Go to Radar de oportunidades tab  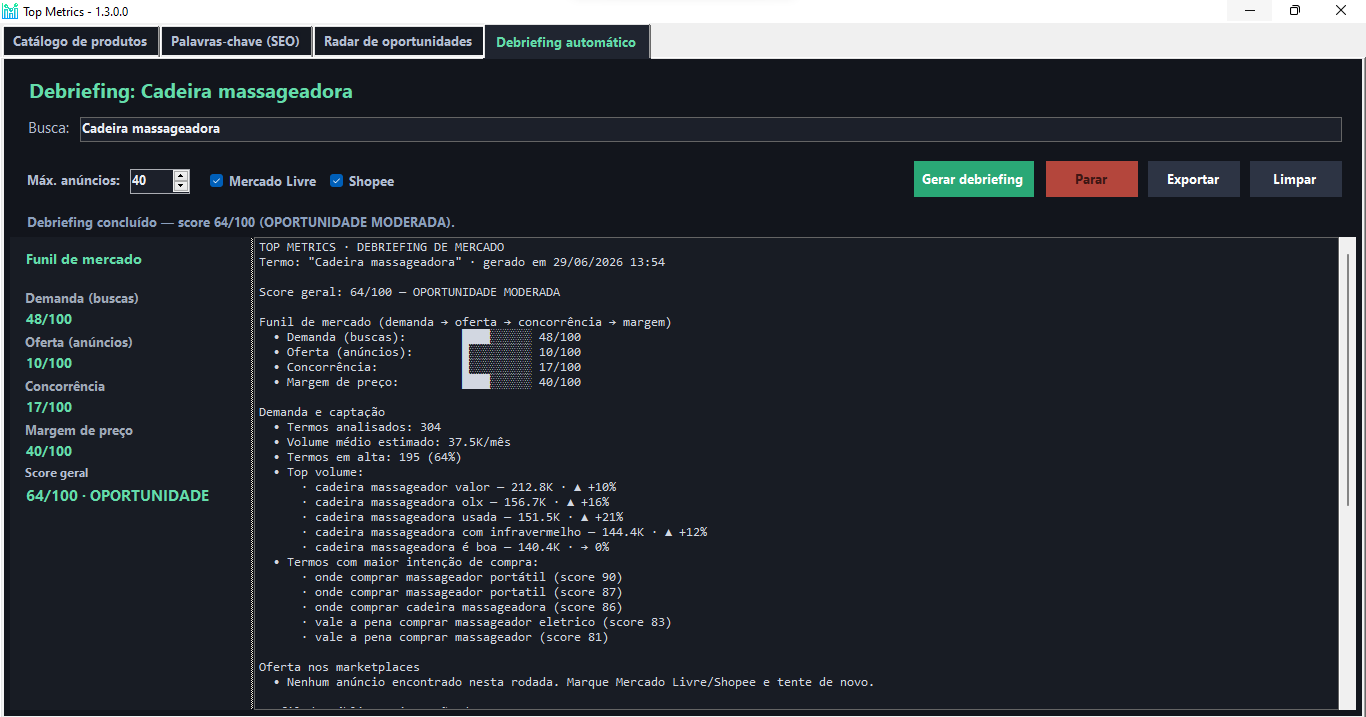[x=397, y=42]
